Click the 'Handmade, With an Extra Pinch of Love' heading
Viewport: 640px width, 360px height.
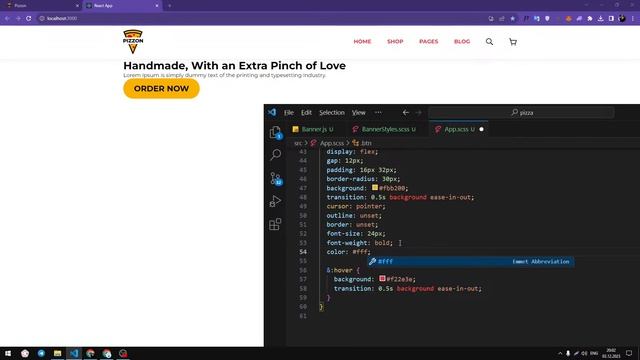tap(234, 66)
